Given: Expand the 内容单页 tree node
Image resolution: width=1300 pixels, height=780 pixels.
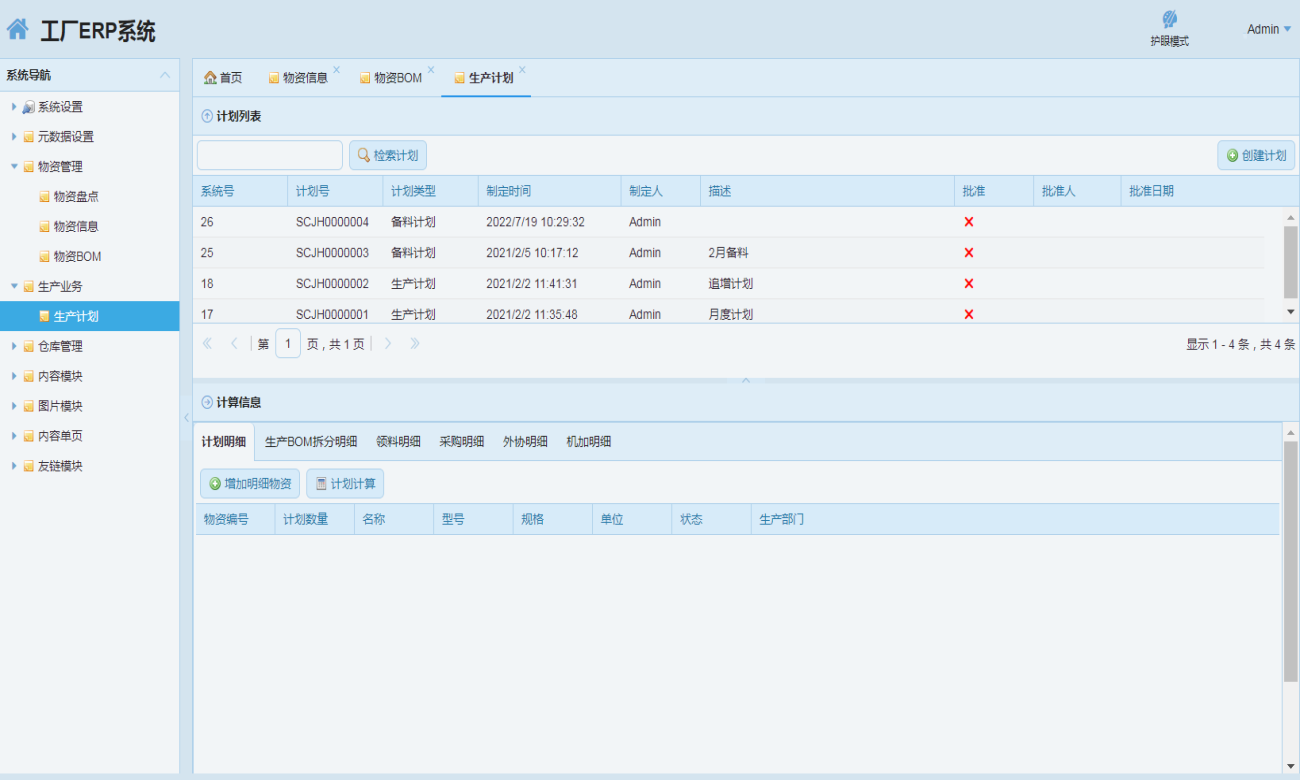Looking at the screenshot, I should point(14,436).
